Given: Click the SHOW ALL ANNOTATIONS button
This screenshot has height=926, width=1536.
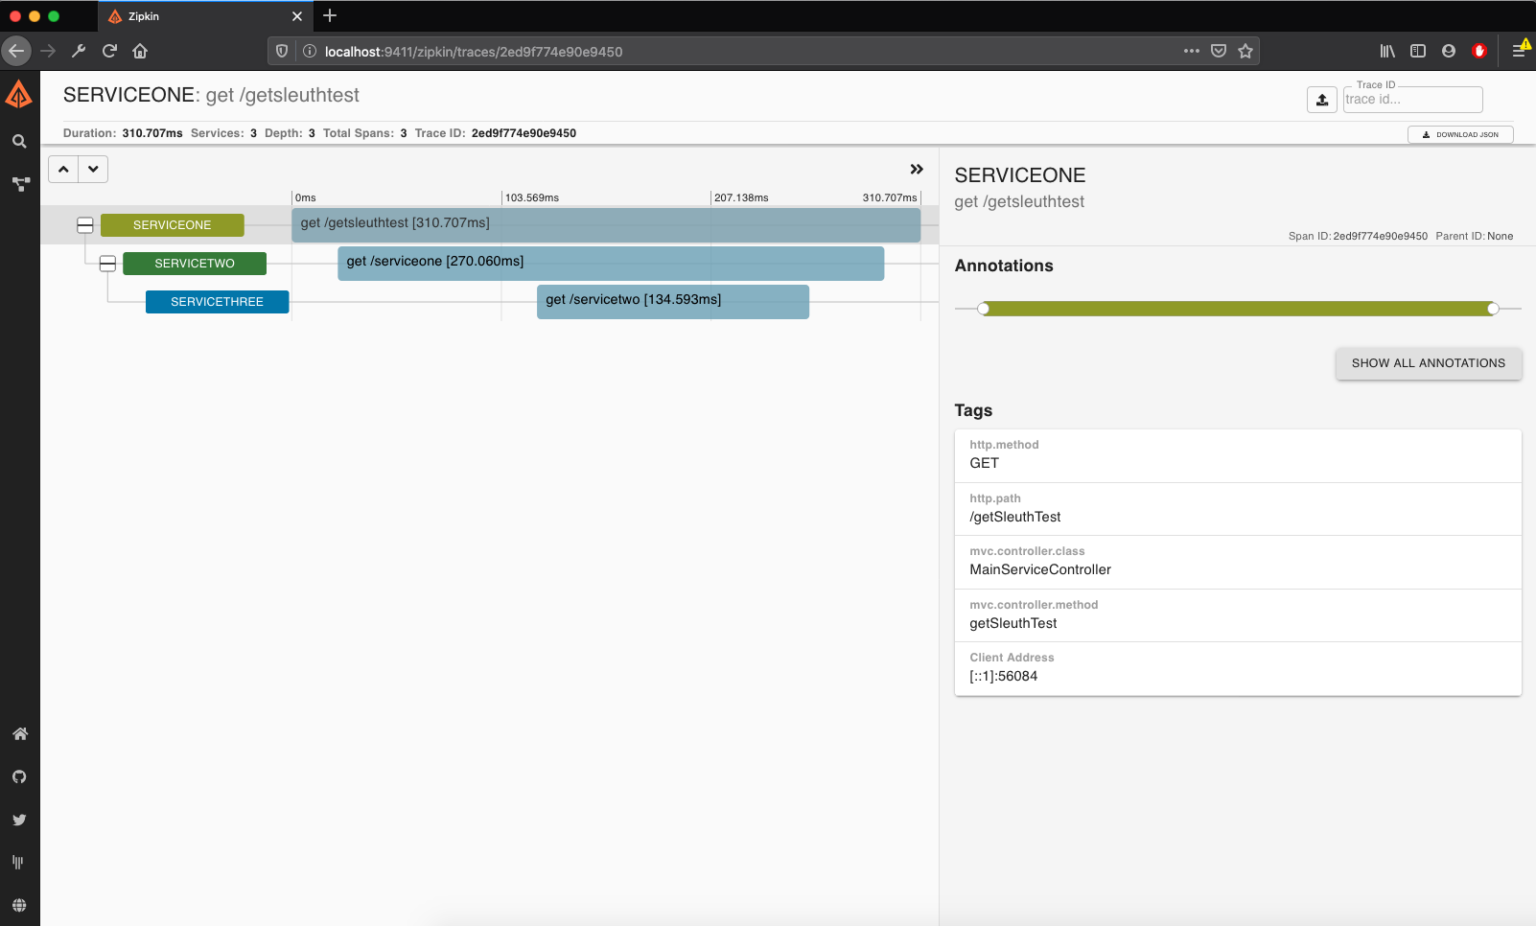Looking at the screenshot, I should 1428,363.
